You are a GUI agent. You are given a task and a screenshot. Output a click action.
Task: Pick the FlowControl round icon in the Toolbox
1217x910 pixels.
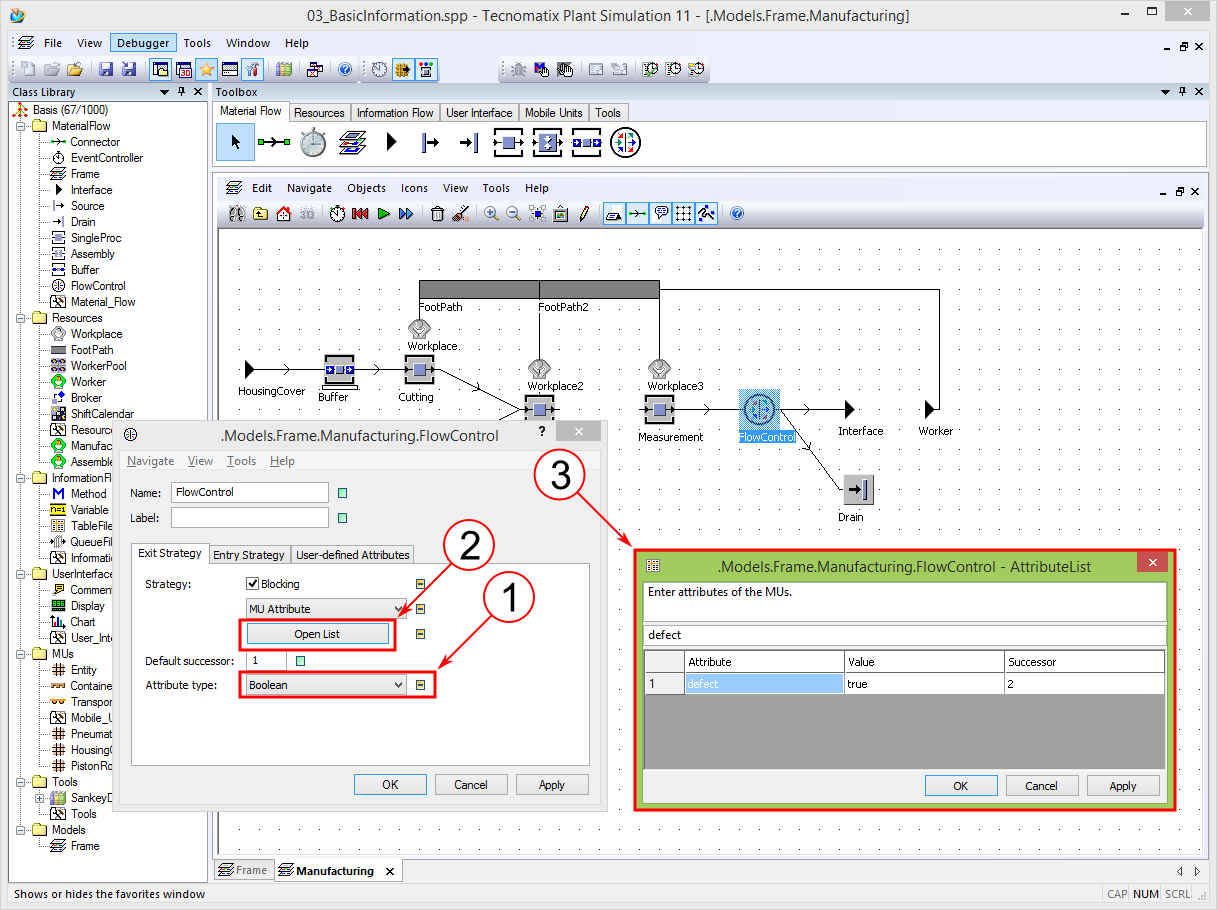625,143
